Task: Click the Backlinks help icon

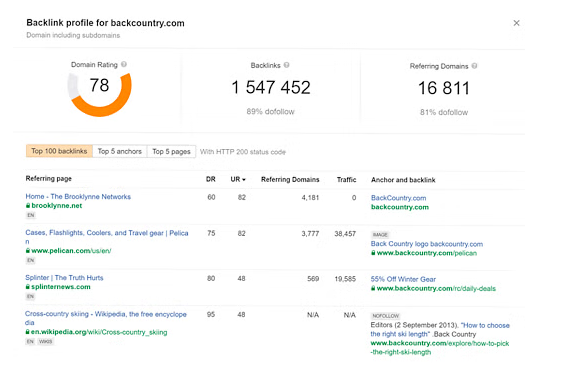Action: click(x=286, y=65)
